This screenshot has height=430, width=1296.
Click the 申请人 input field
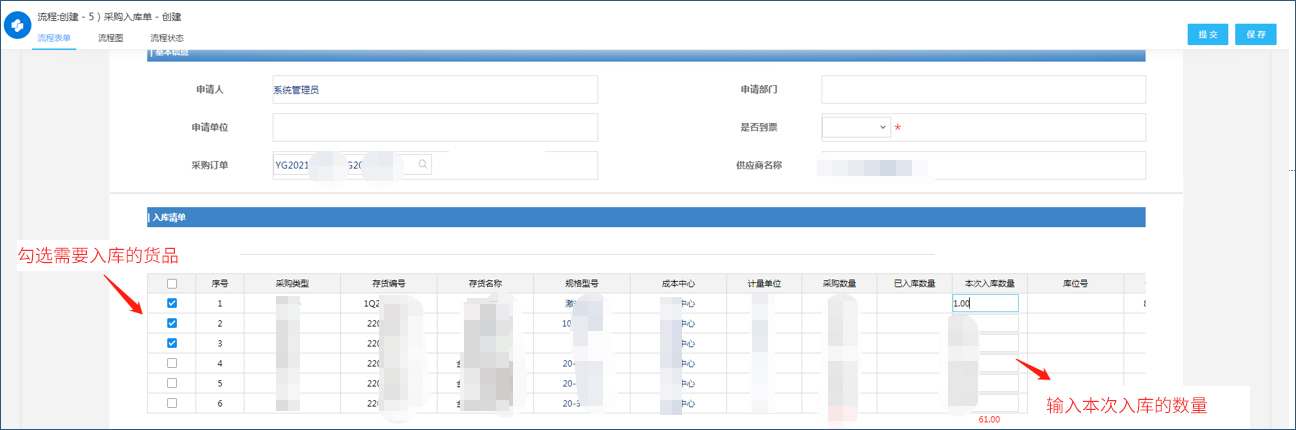435,90
